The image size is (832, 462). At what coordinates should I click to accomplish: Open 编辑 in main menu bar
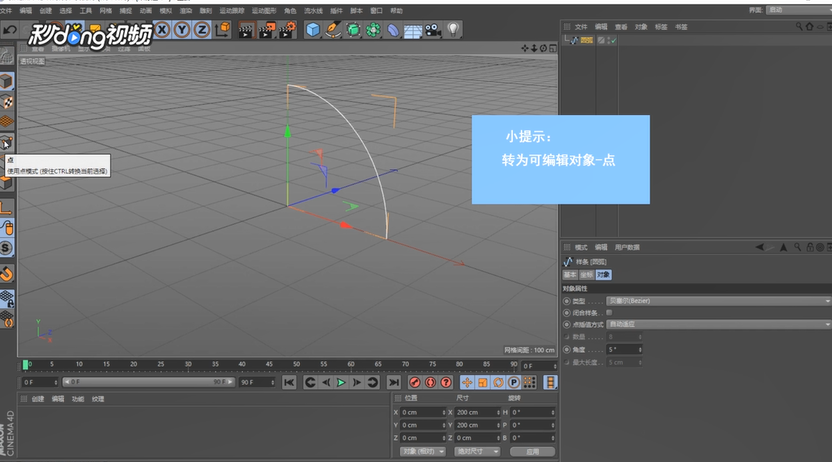25,11
